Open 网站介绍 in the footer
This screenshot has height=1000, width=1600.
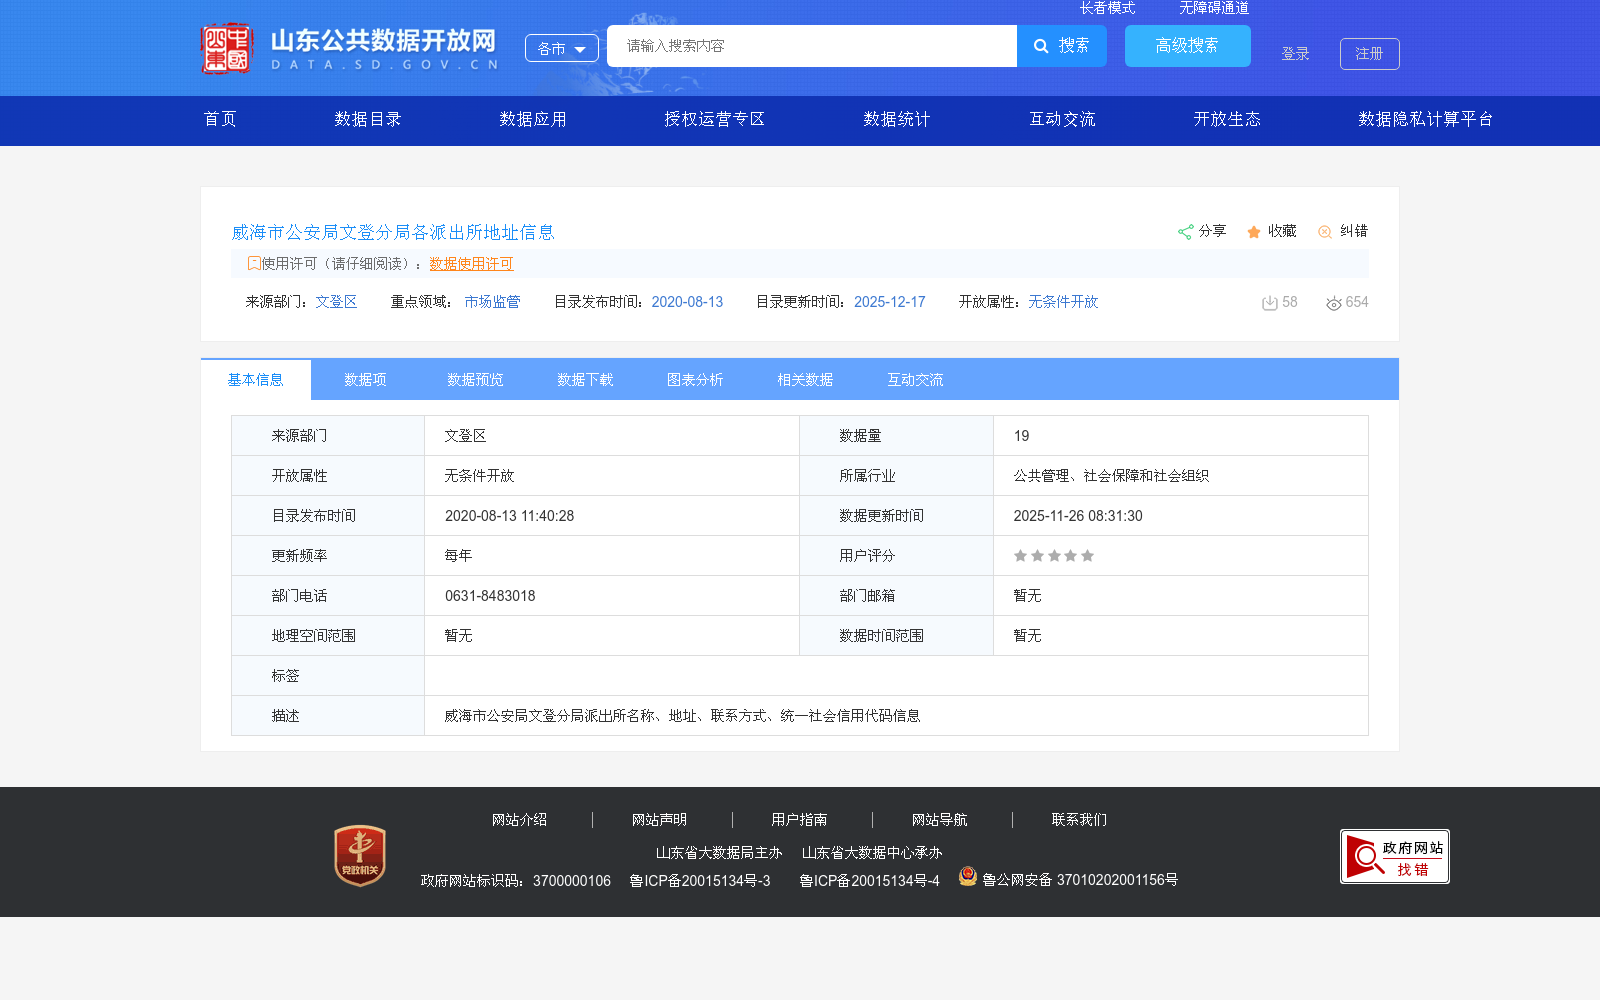[x=519, y=820]
